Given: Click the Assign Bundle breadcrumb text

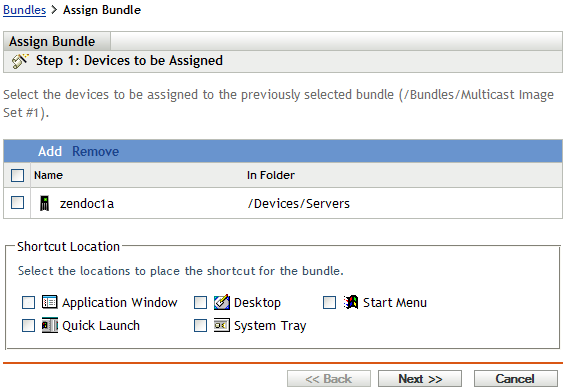Looking at the screenshot, I should pos(102,10).
